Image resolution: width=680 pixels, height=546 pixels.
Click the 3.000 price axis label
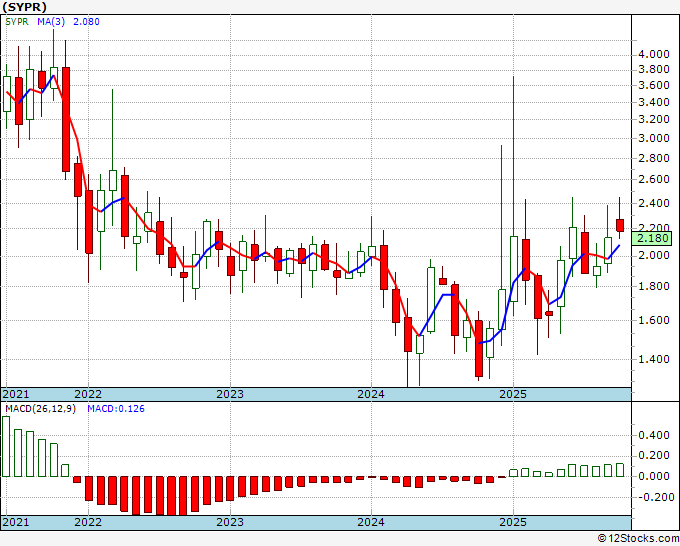[x=654, y=139]
